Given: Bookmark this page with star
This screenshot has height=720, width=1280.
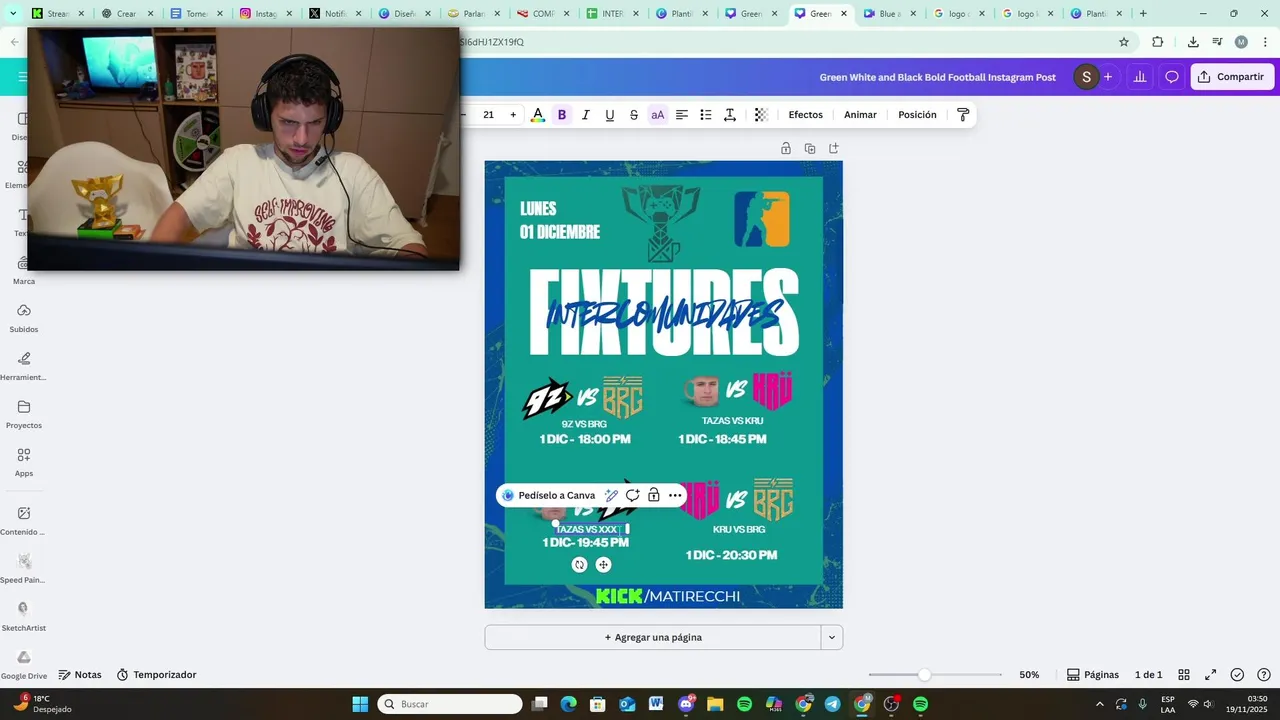Looking at the screenshot, I should pos(1124,42).
